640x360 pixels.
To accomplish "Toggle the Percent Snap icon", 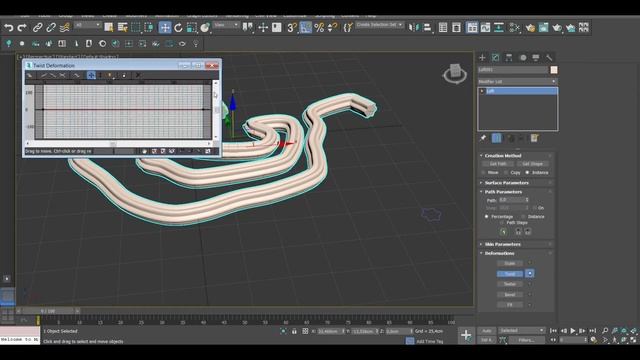I will click(x=319, y=27).
